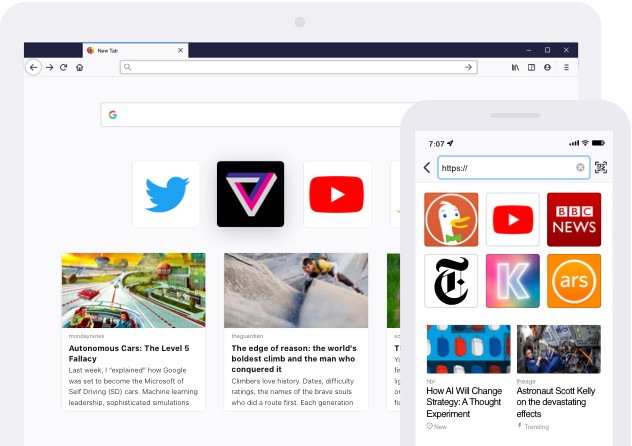
Task: Open the hamburger application menu
Action: pyautogui.click(x=566, y=67)
